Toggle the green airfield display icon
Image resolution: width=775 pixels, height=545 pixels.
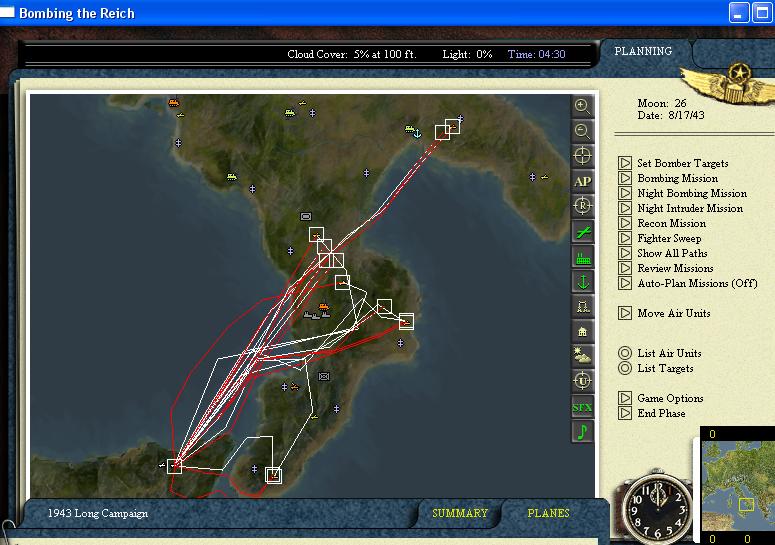(x=582, y=231)
